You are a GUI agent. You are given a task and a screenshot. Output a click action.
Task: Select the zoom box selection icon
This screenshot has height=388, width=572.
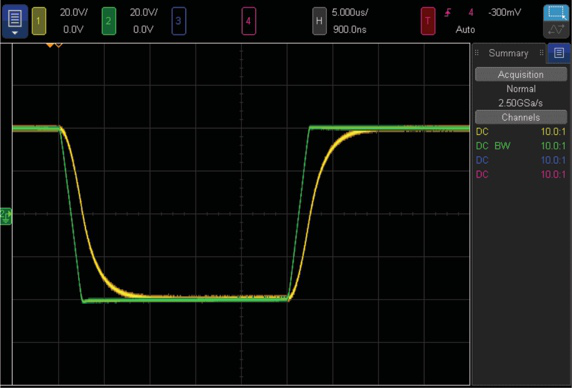(556, 13)
